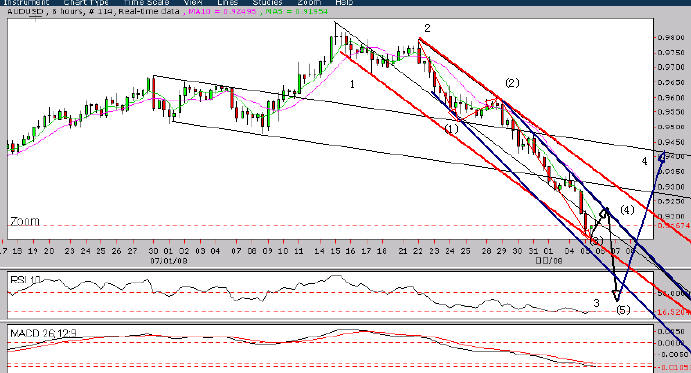Image resolution: width=691 pixels, height=373 pixels.
Task: Click the 0.9600 price axis label
Action: point(671,97)
